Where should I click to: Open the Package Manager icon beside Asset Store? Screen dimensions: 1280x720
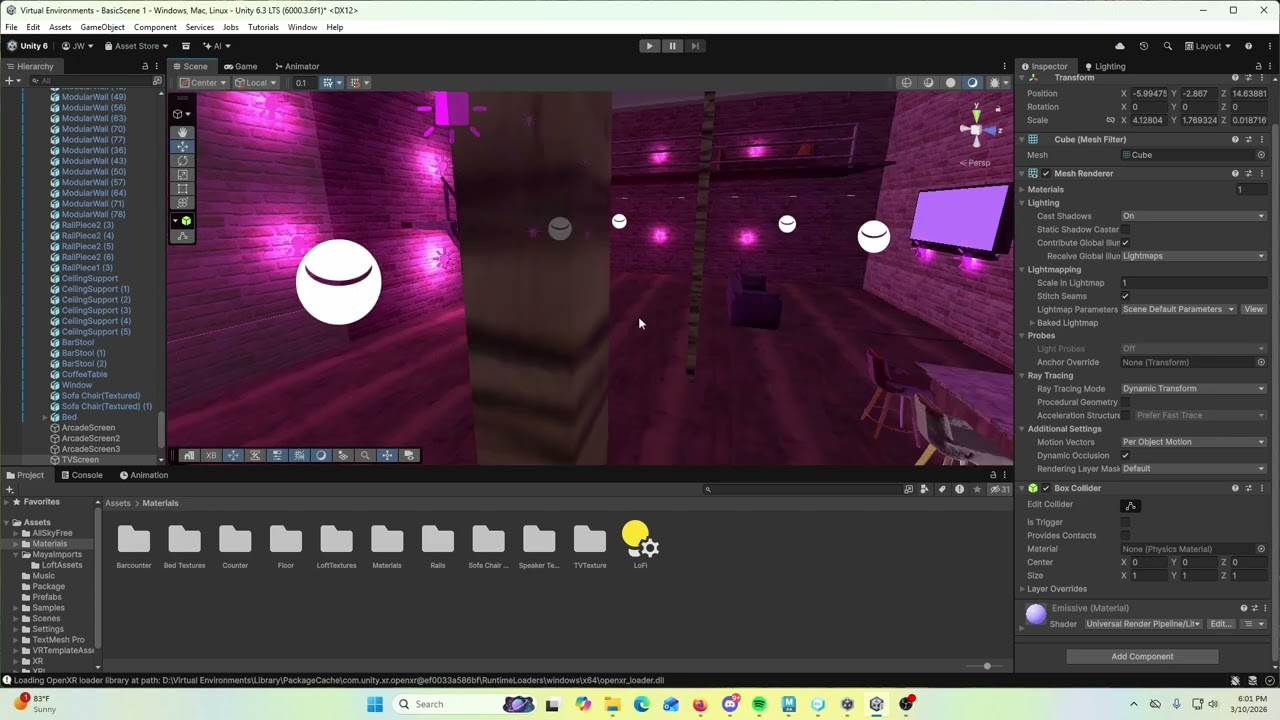coord(185,46)
